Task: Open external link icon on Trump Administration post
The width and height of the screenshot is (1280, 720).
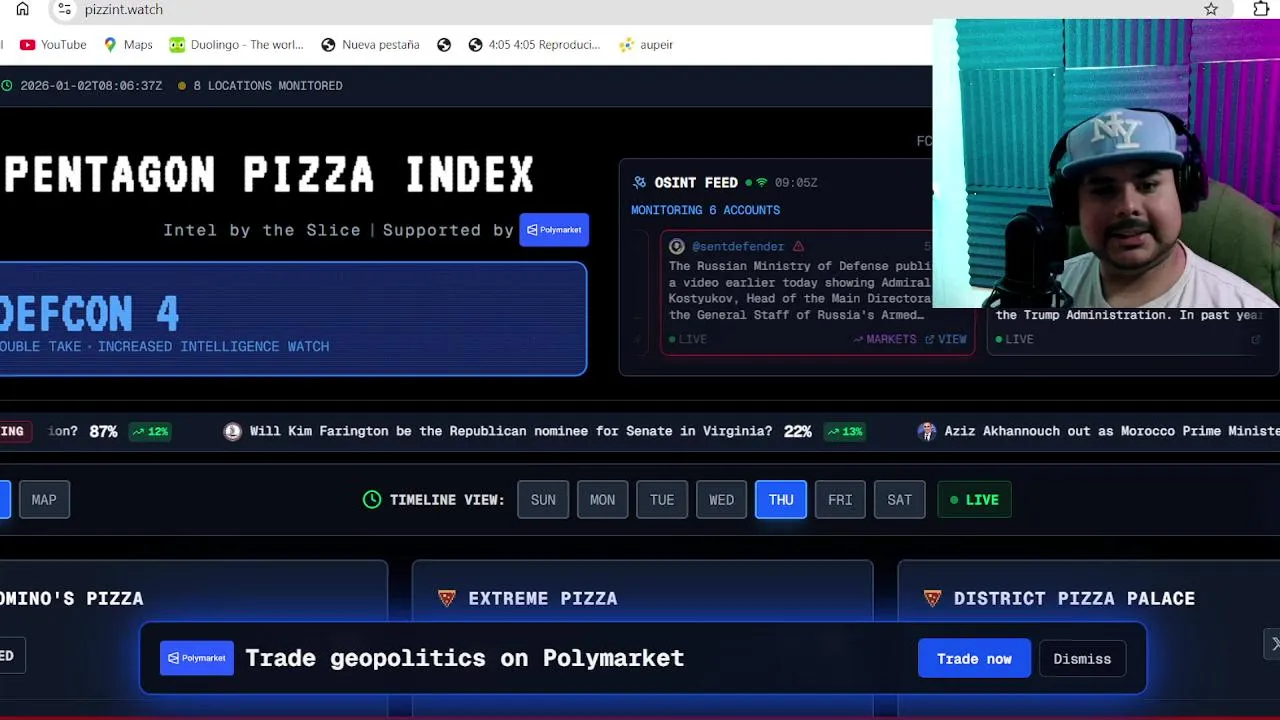Action: pyautogui.click(x=1256, y=339)
